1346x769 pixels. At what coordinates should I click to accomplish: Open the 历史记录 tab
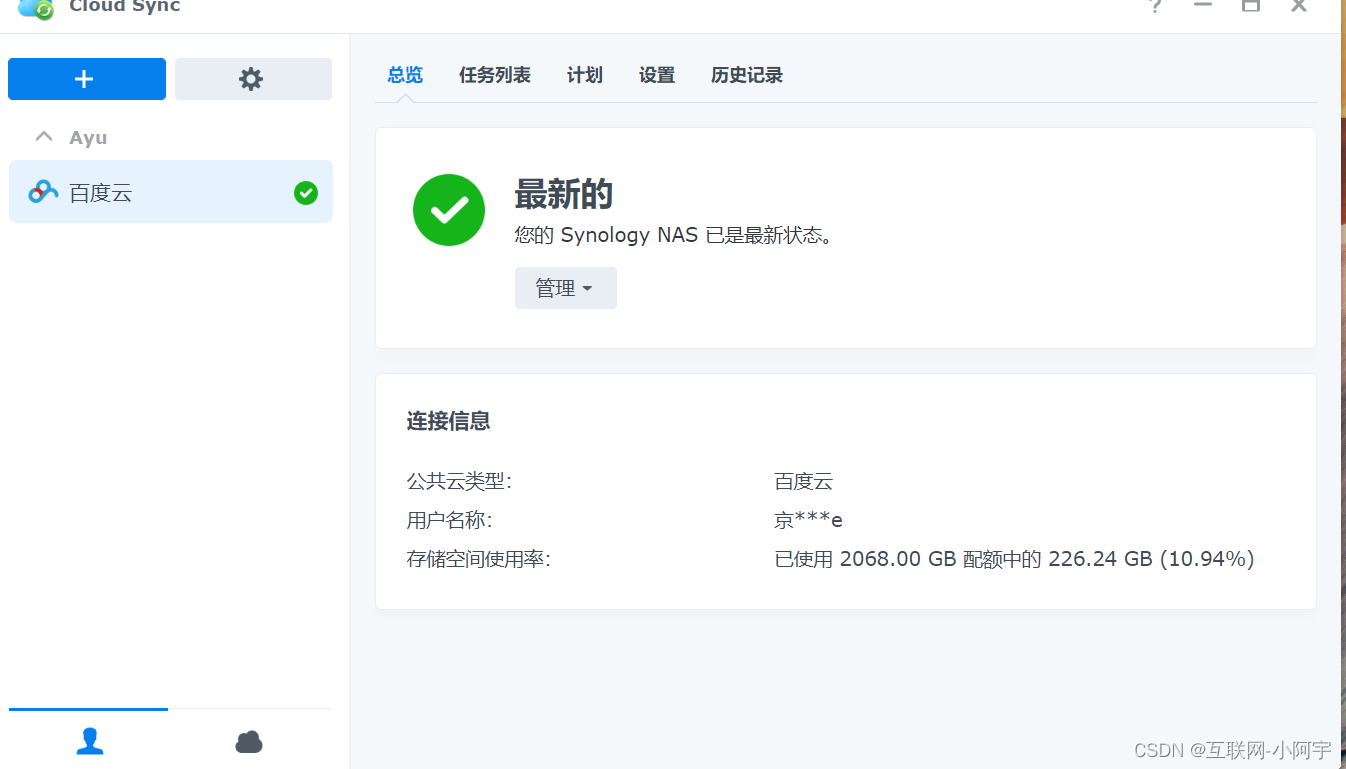[747, 75]
